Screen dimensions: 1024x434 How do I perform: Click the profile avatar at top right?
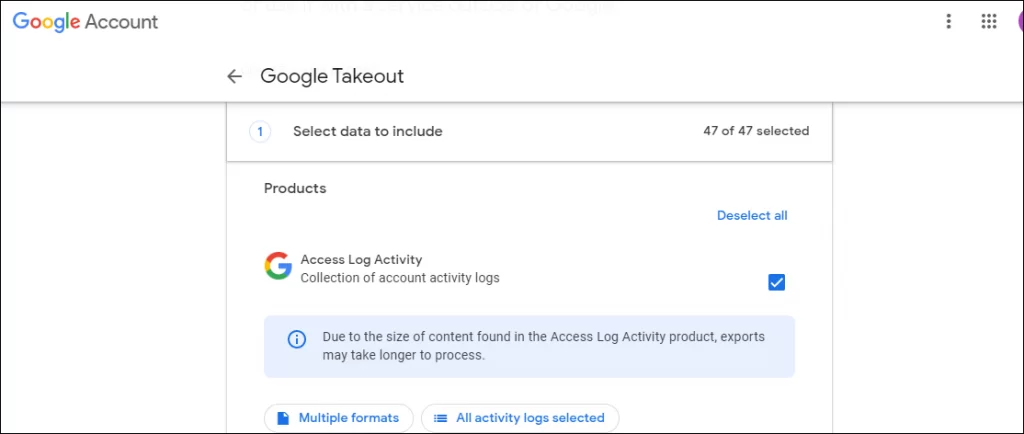point(1020,22)
